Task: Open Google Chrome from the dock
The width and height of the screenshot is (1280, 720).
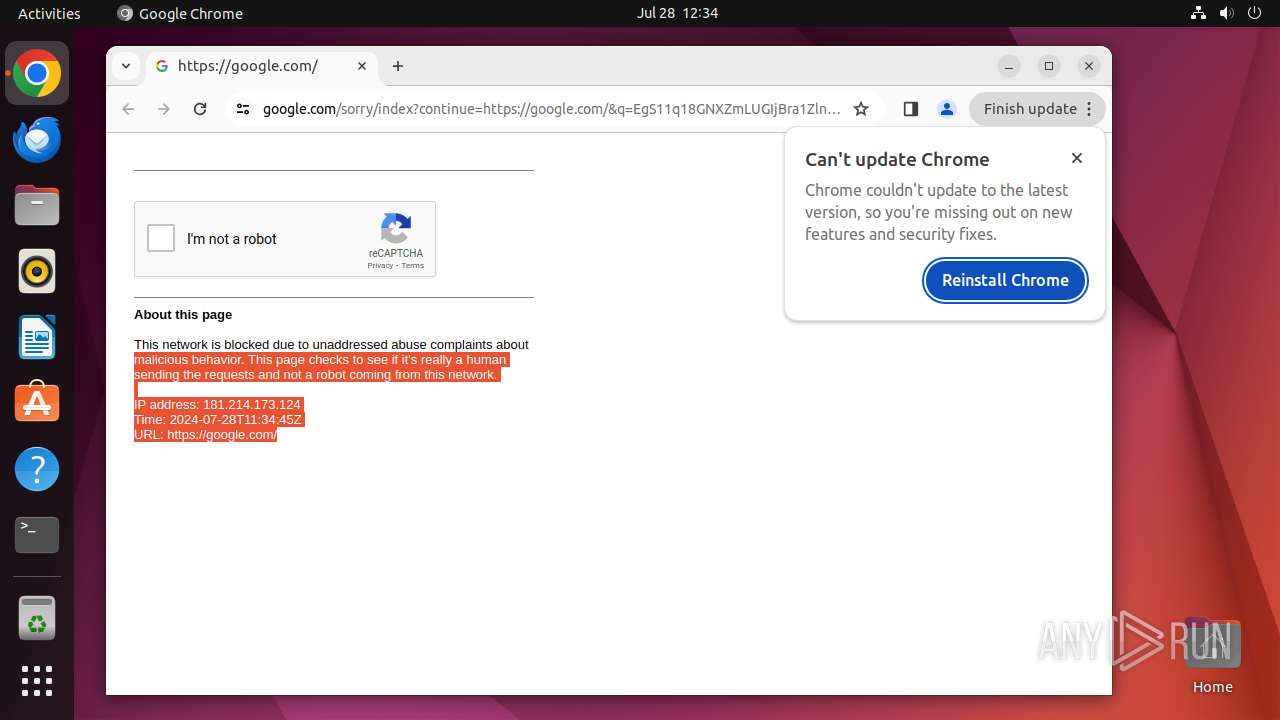Action: coord(37,74)
